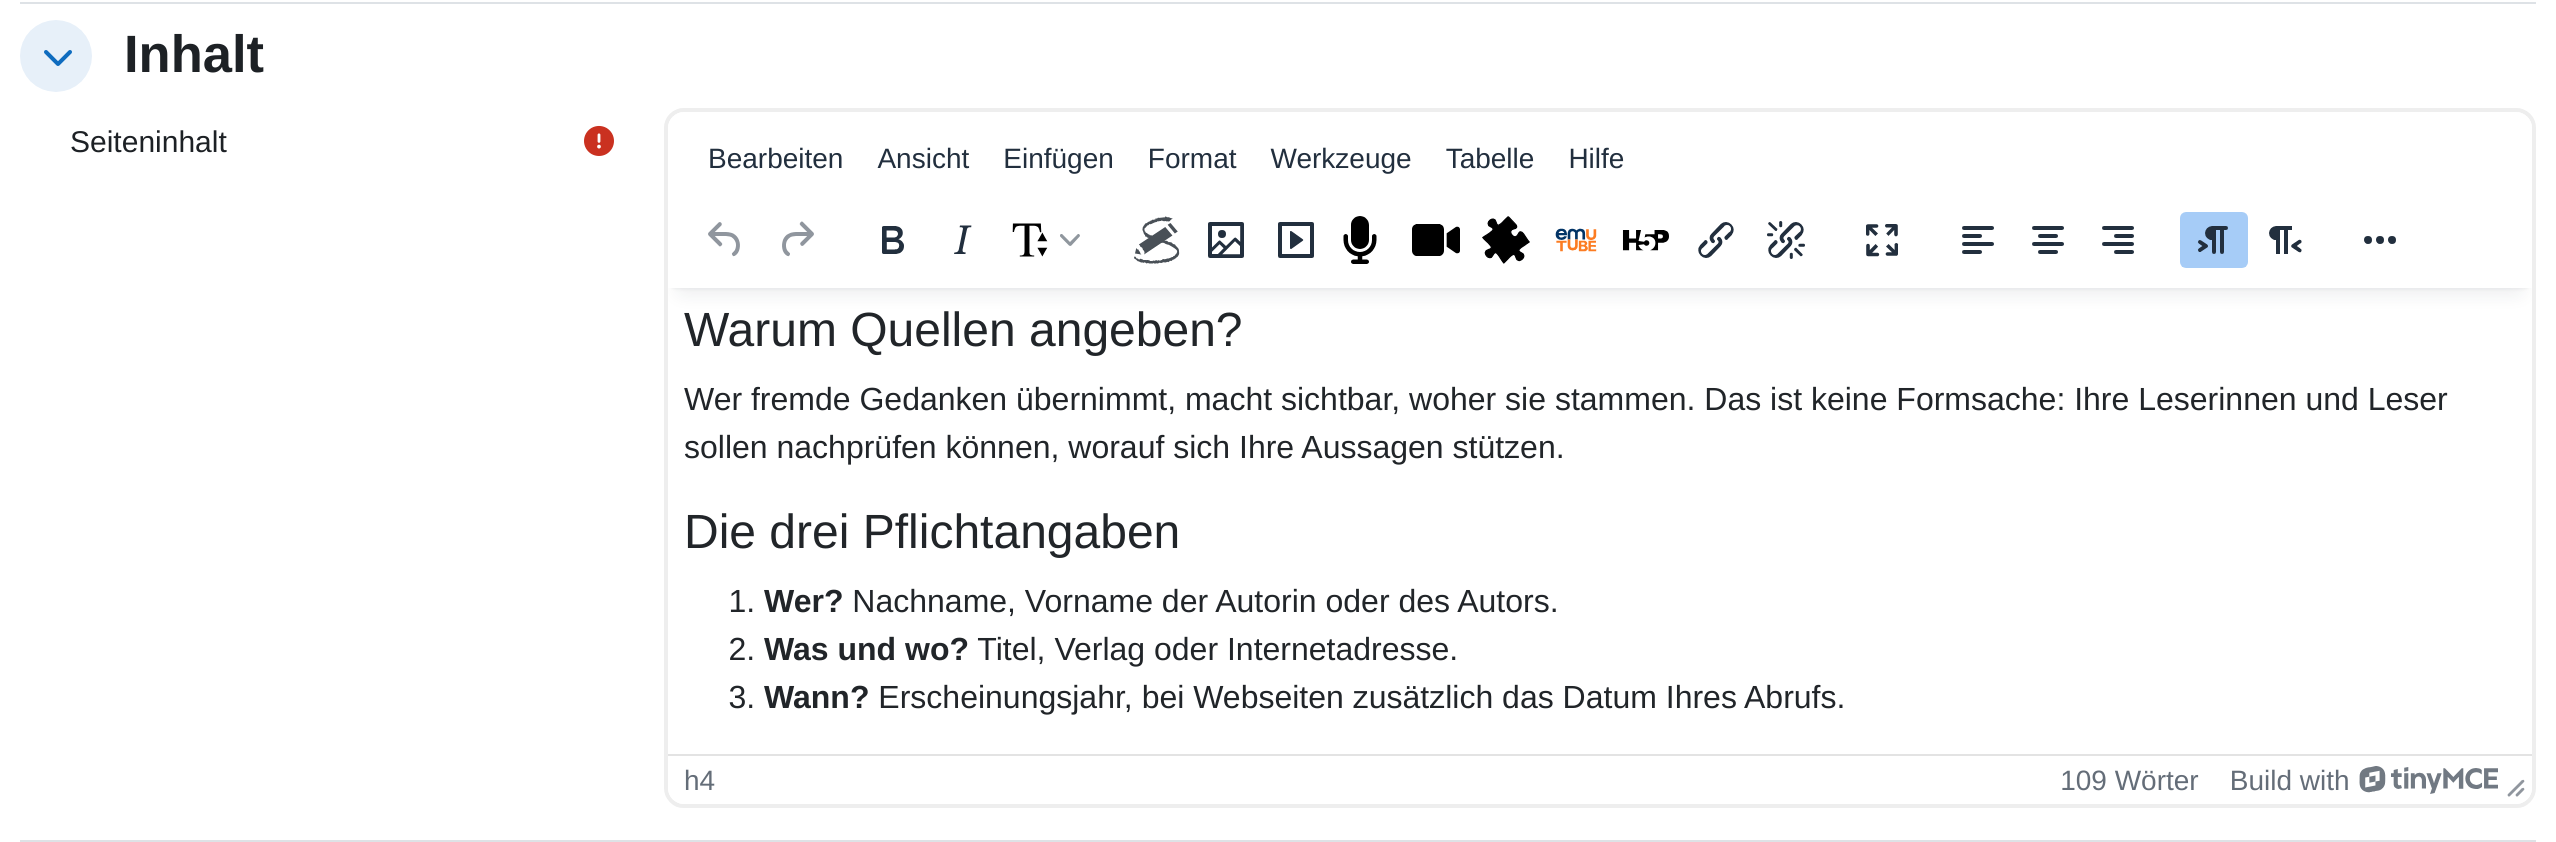Toggle right-to-left text direction
Image resolution: width=2556 pixels, height=842 pixels.
[2284, 240]
